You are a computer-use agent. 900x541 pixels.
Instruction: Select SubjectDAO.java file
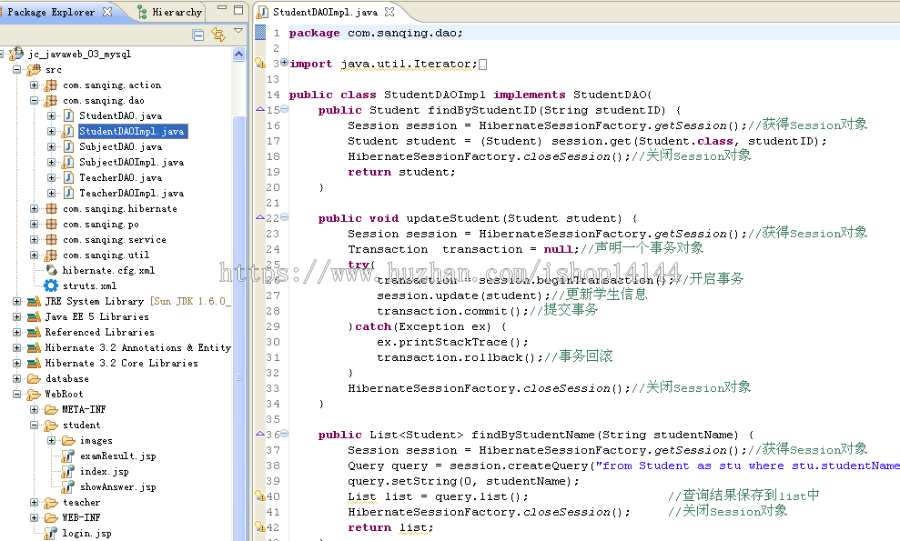(x=121, y=147)
